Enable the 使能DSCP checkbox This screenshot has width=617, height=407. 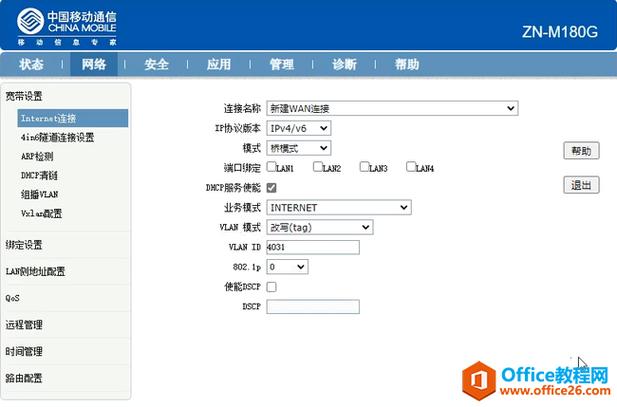pos(272,287)
